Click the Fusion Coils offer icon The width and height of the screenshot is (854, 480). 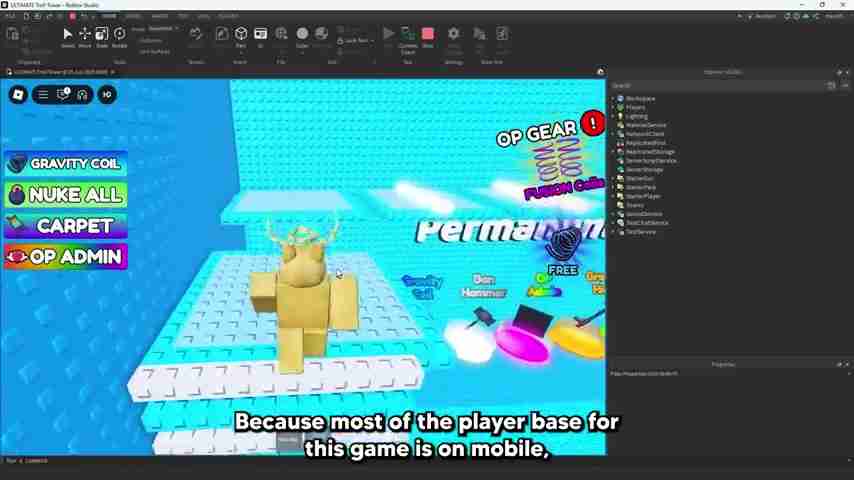point(558,161)
